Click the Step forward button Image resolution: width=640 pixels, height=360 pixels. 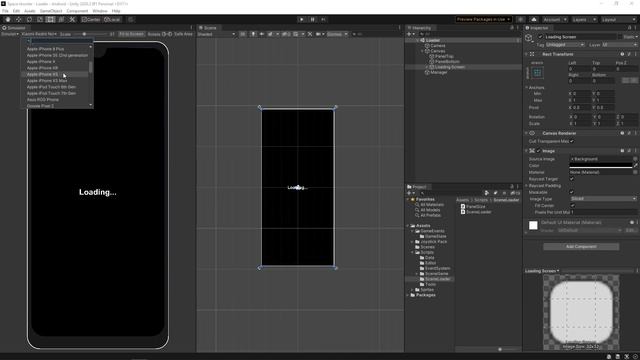click(x=323, y=20)
